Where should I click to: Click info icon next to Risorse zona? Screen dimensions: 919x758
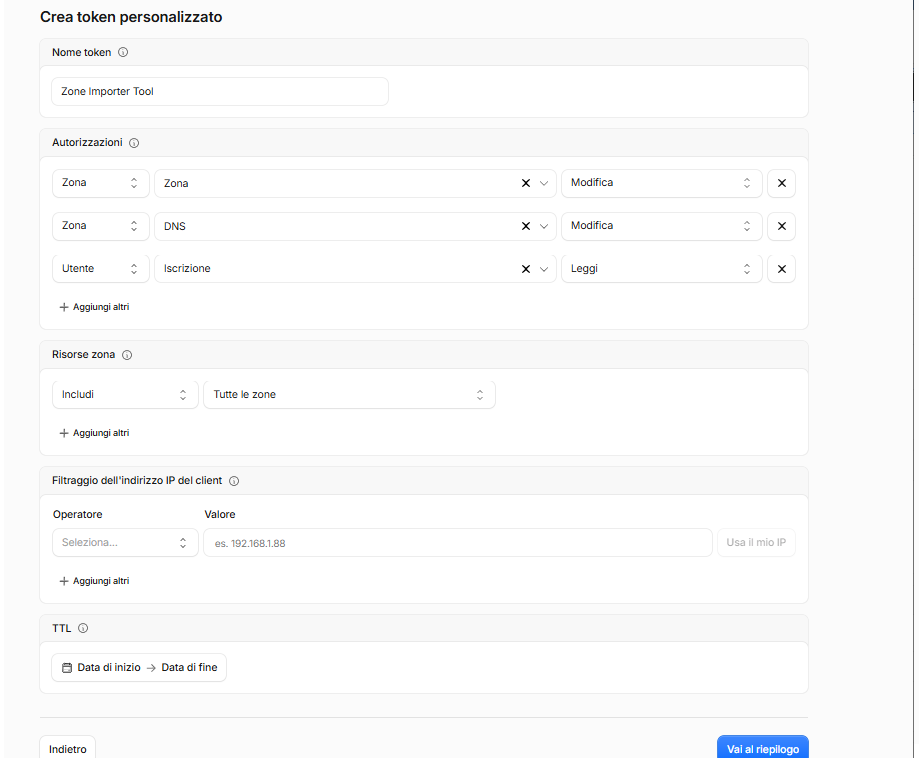(127, 355)
